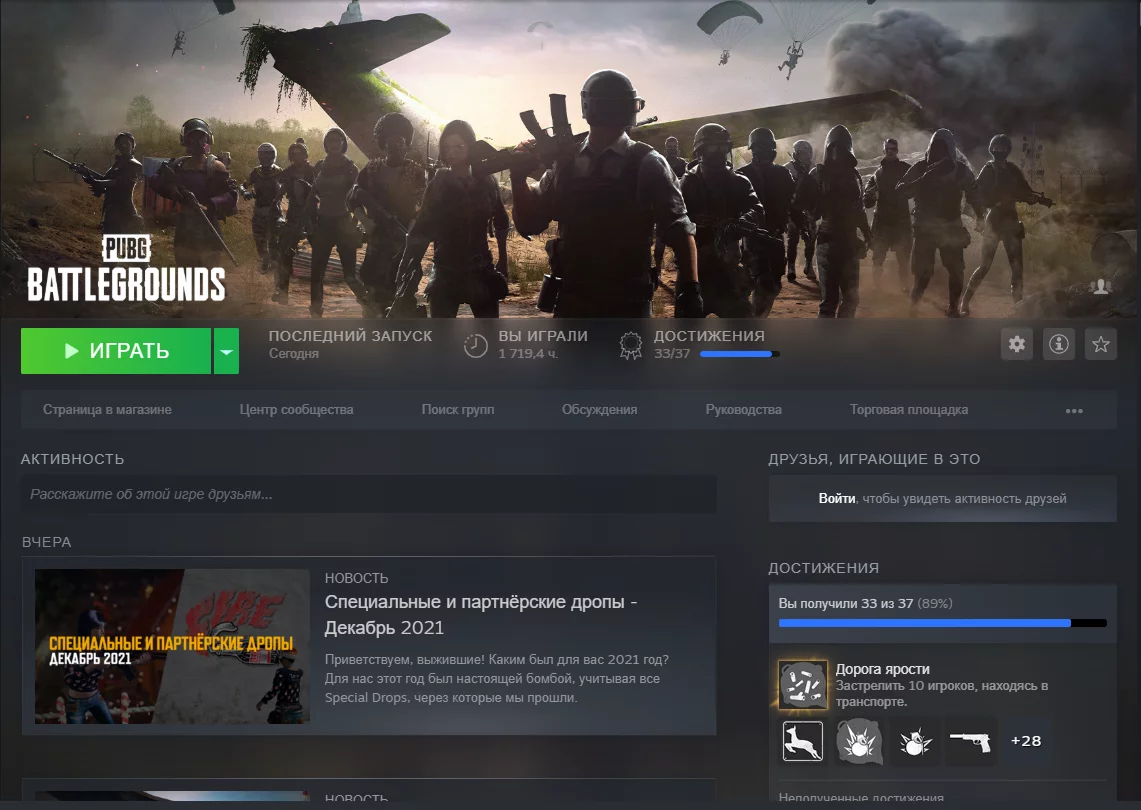Open Обсуждения tab
This screenshot has height=810, width=1141.
tap(600, 410)
